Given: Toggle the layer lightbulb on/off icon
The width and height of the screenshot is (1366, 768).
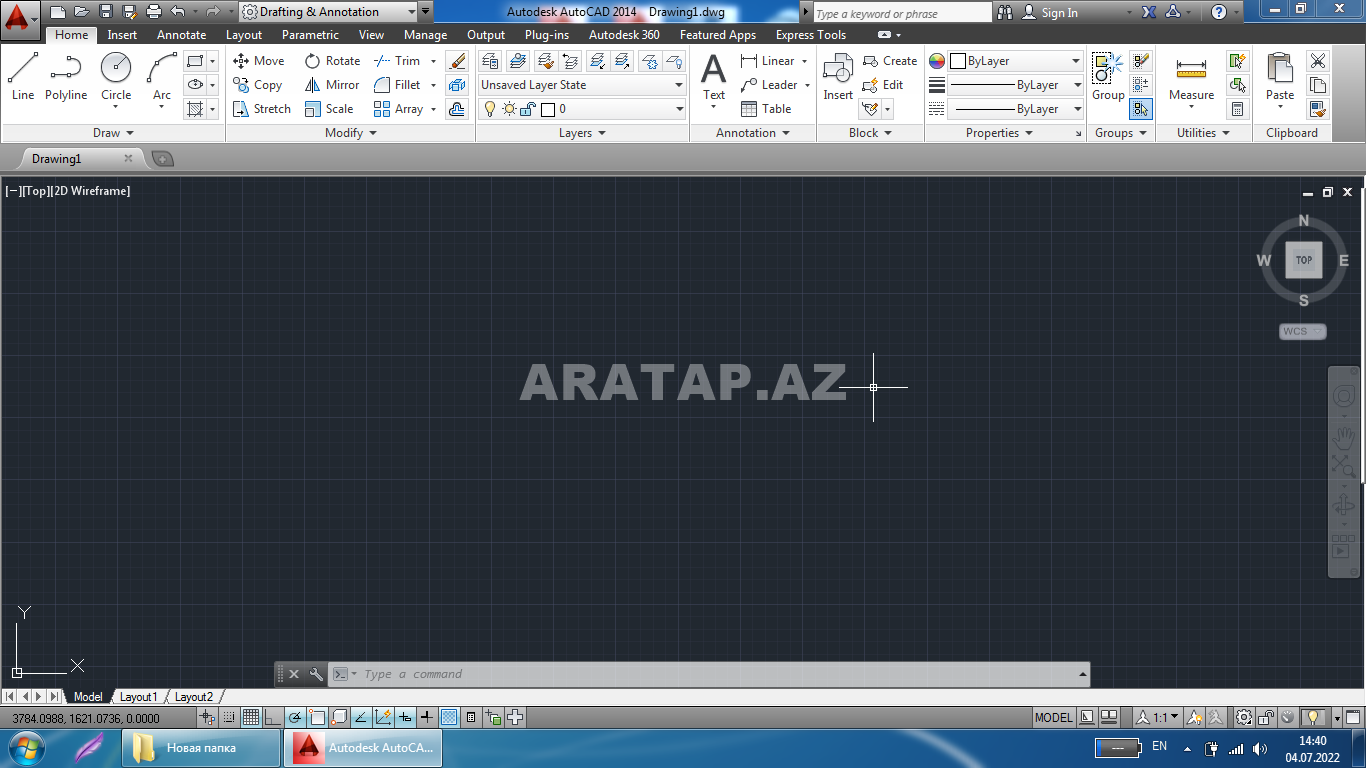Looking at the screenshot, I should pos(490,109).
